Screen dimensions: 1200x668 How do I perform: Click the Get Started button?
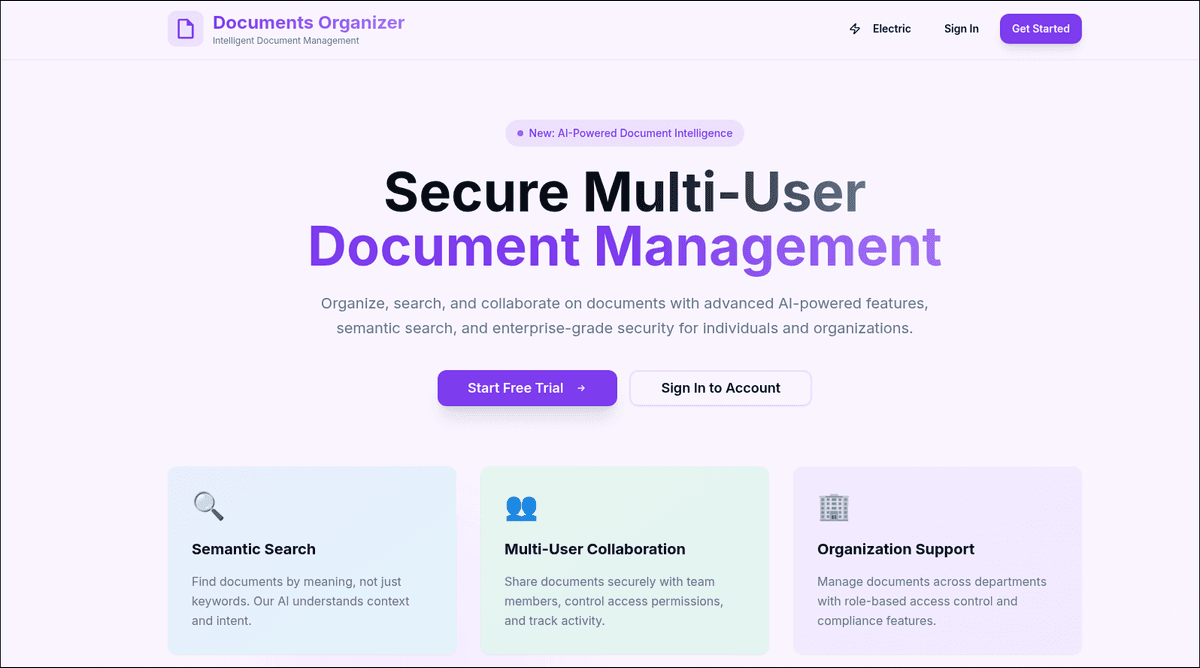[1040, 29]
